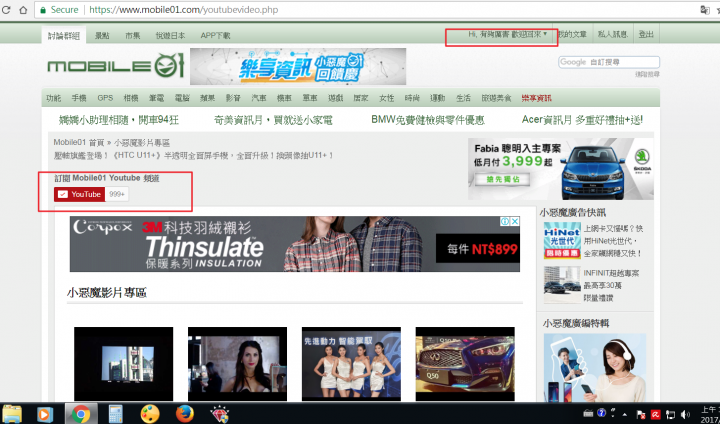Open the 單車 navigation menu
Screen dimensions: 720x424
coord(310,98)
